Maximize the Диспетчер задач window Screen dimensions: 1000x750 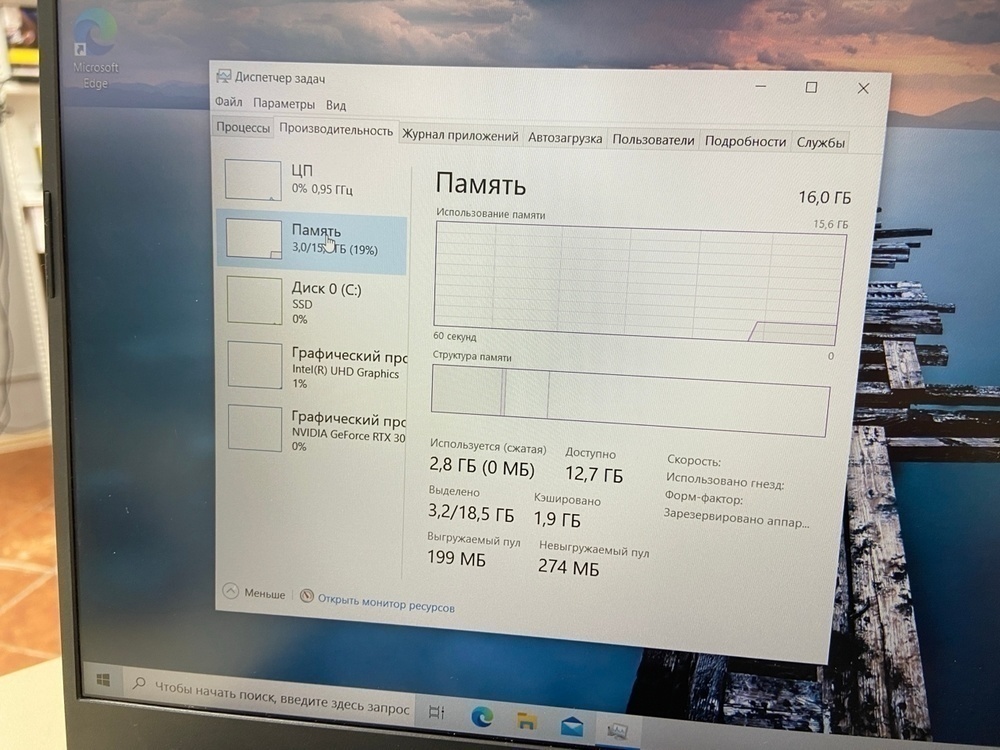coord(811,87)
